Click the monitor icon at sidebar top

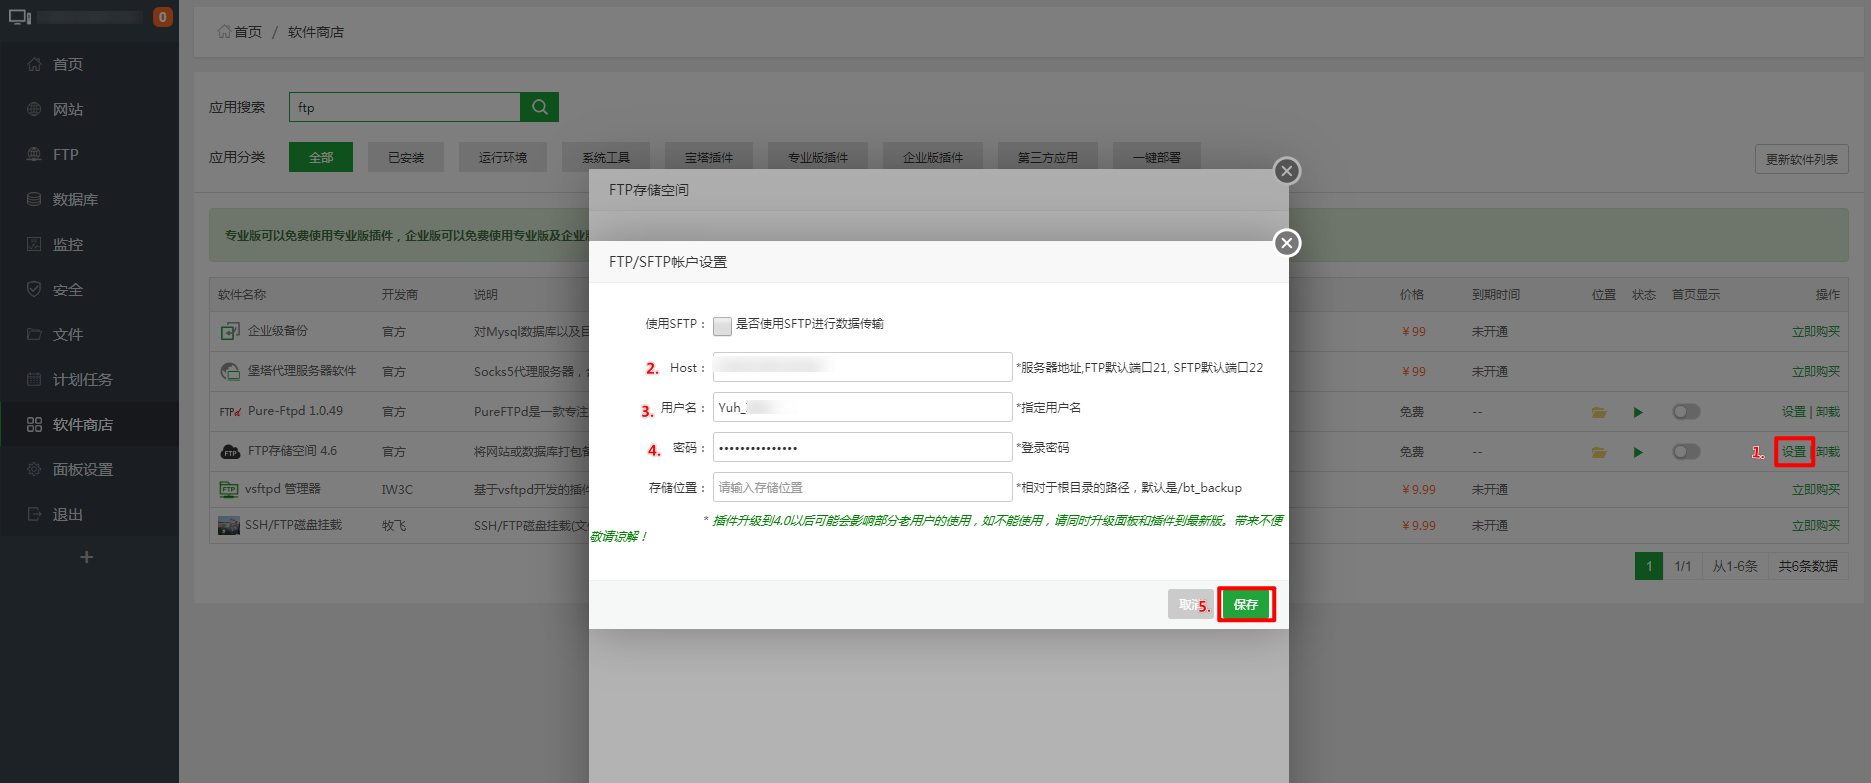[20, 17]
